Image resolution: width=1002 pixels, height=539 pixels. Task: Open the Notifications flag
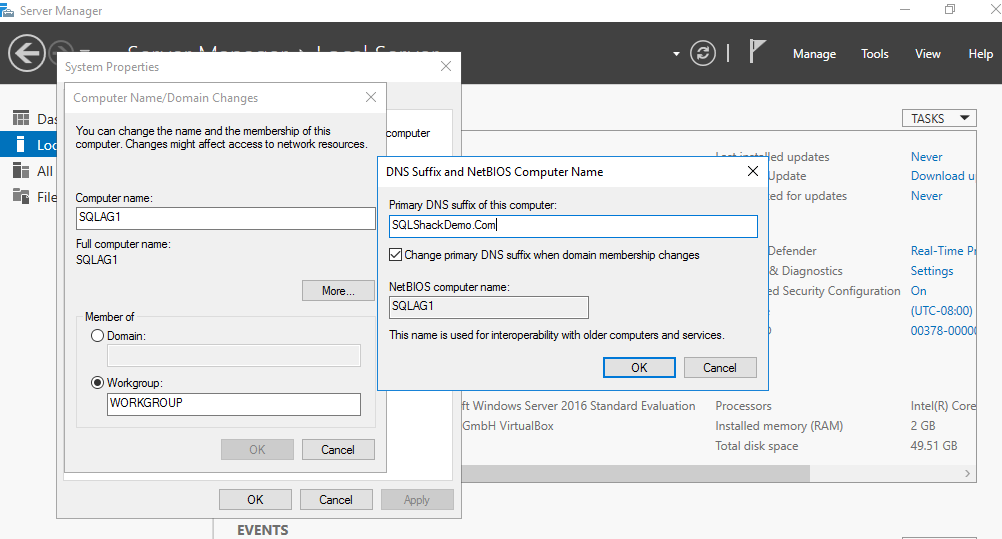coord(757,52)
